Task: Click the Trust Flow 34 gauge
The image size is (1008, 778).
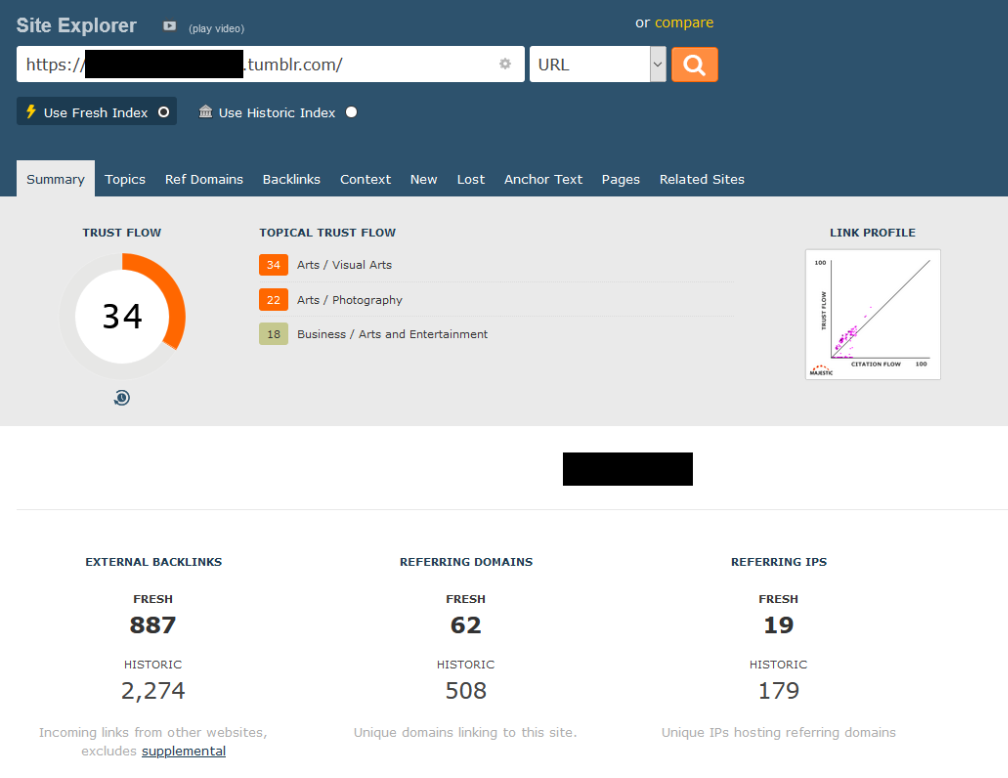Action: (x=122, y=316)
